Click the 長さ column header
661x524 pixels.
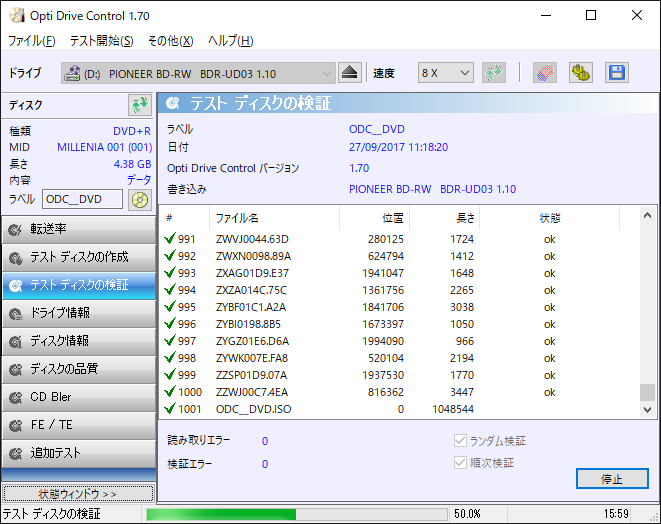tap(444, 218)
